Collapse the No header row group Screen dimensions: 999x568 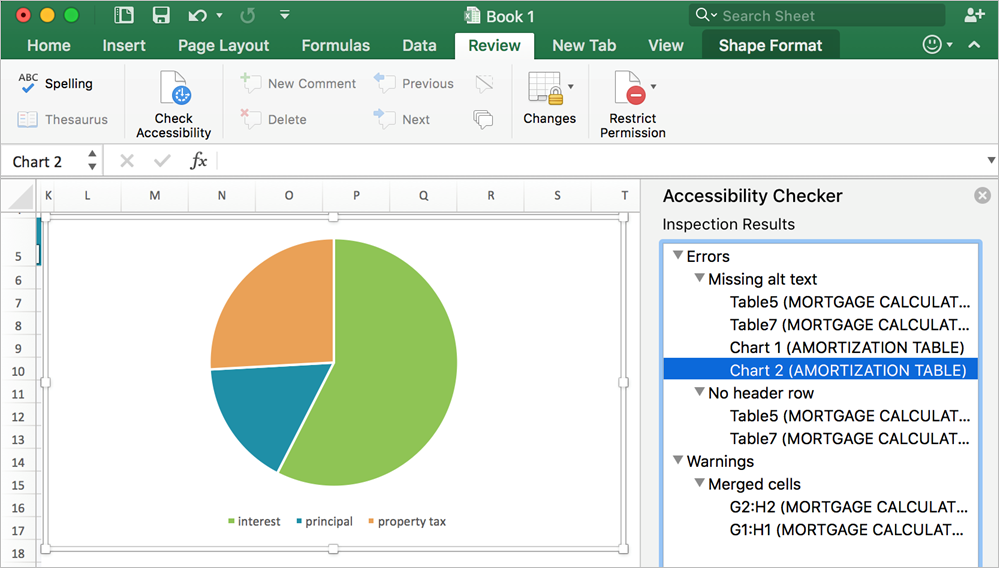700,392
